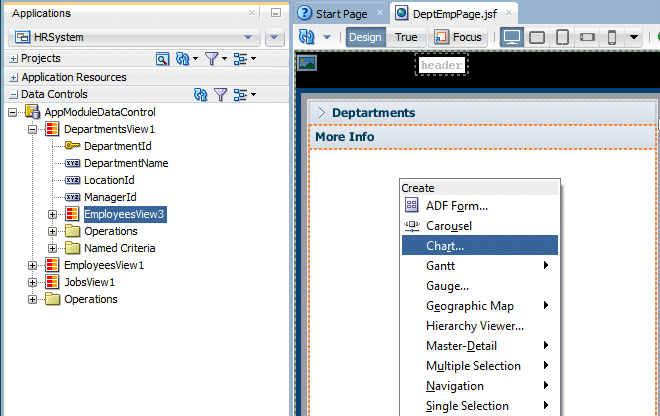
Task: Select the portrait phone preview icon
Action: 612,37
